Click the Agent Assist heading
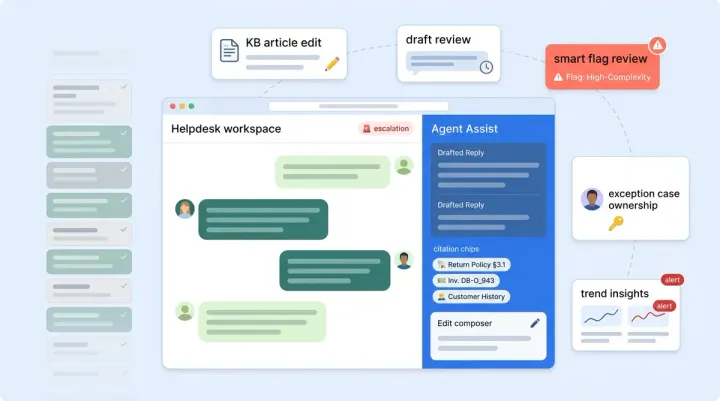 464,129
